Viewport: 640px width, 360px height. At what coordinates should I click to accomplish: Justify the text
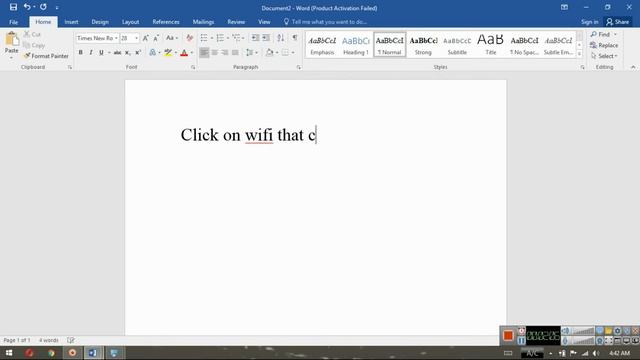tap(235, 52)
